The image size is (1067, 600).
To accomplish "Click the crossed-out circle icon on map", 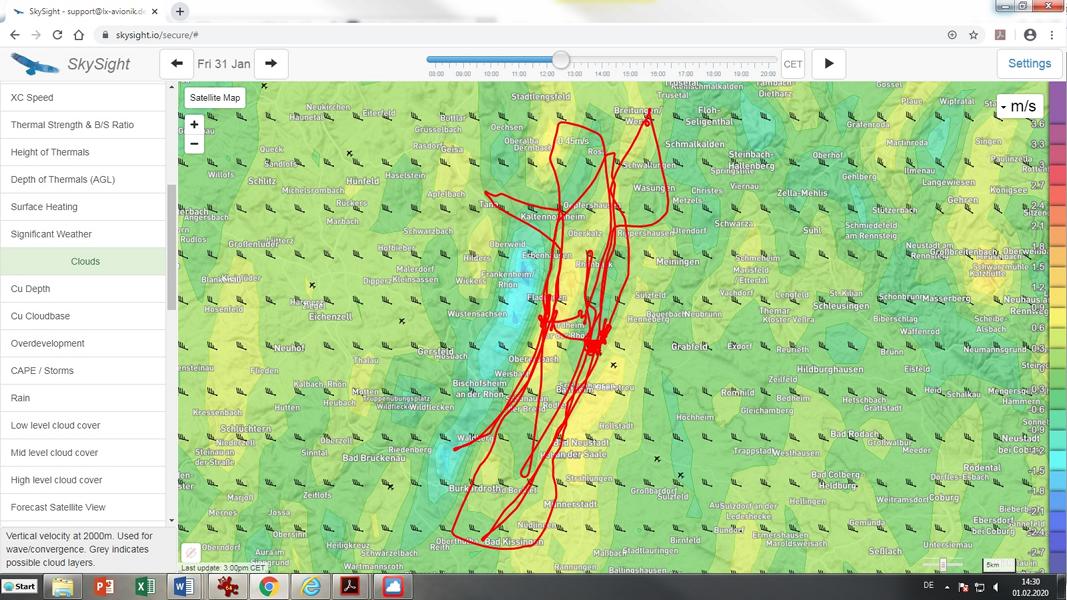I will point(190,553).
